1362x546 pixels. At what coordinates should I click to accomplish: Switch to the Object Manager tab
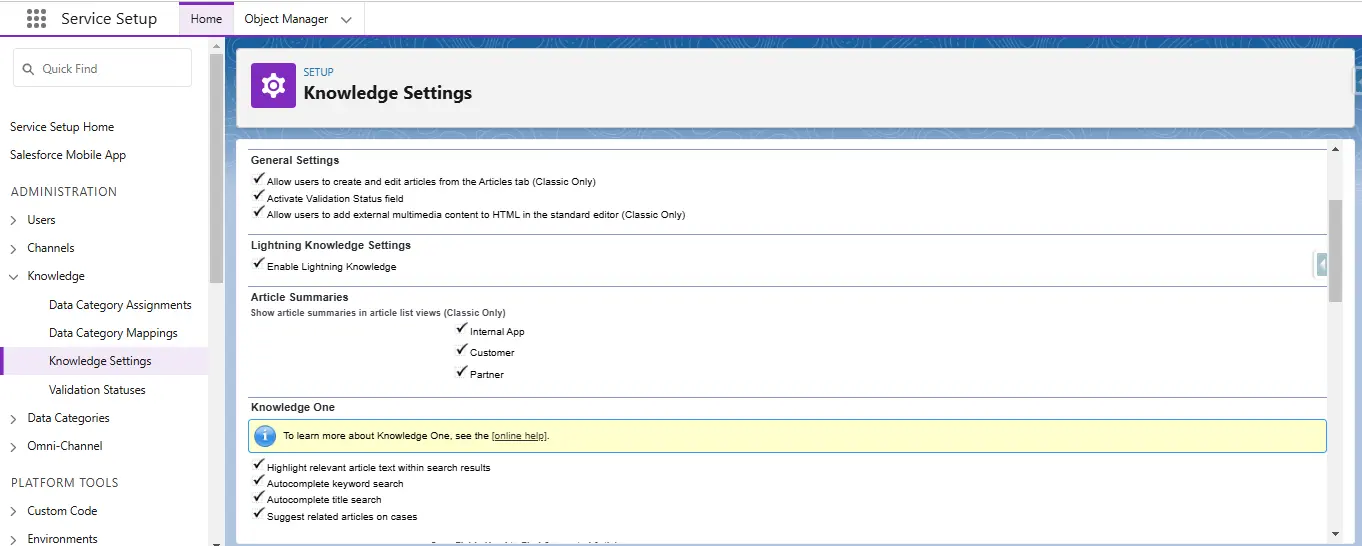pyautogui.click(x=286, y=19)
